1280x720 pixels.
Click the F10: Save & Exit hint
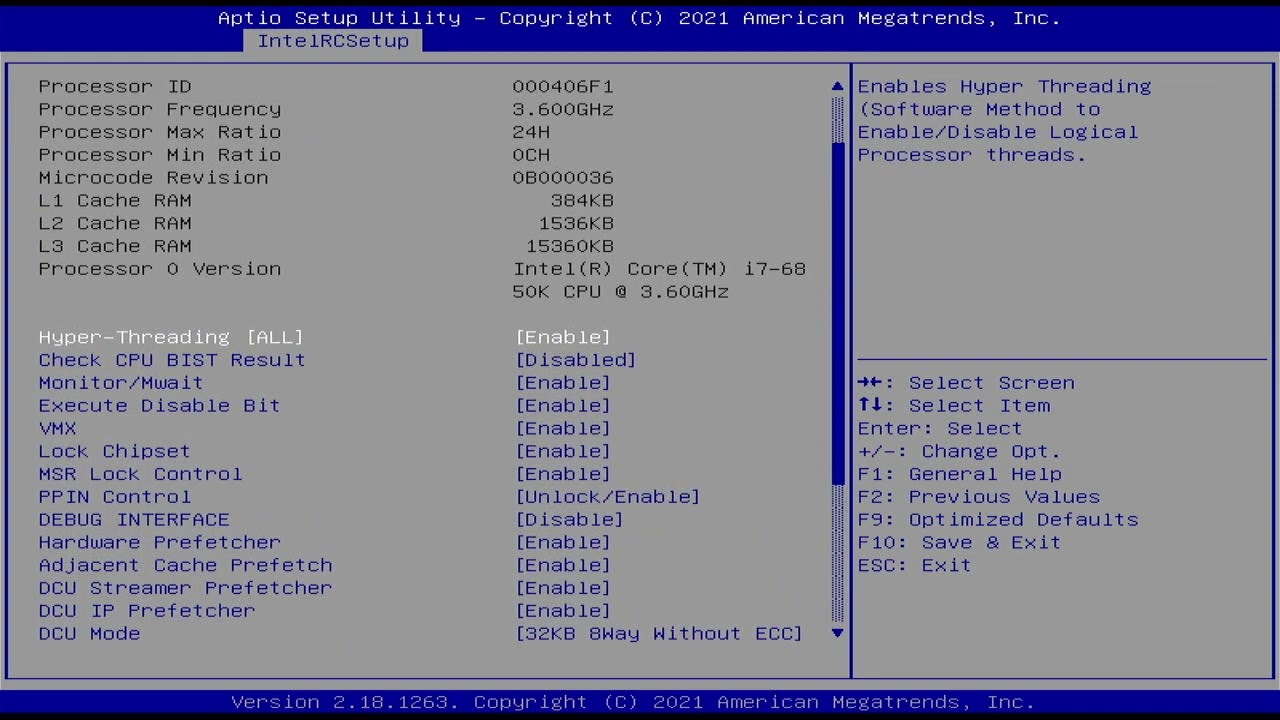click(958, 542)
